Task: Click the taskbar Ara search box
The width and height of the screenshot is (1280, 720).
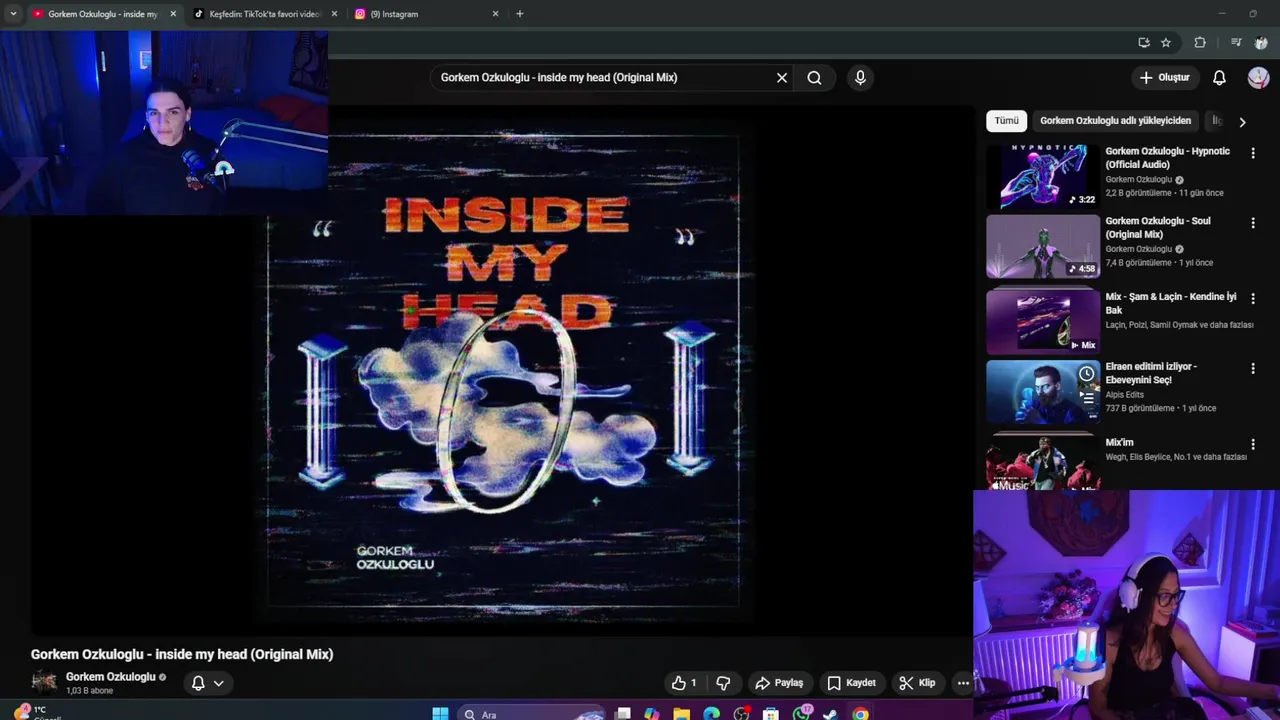Action: pyautogui.click(x=532, y=714)
